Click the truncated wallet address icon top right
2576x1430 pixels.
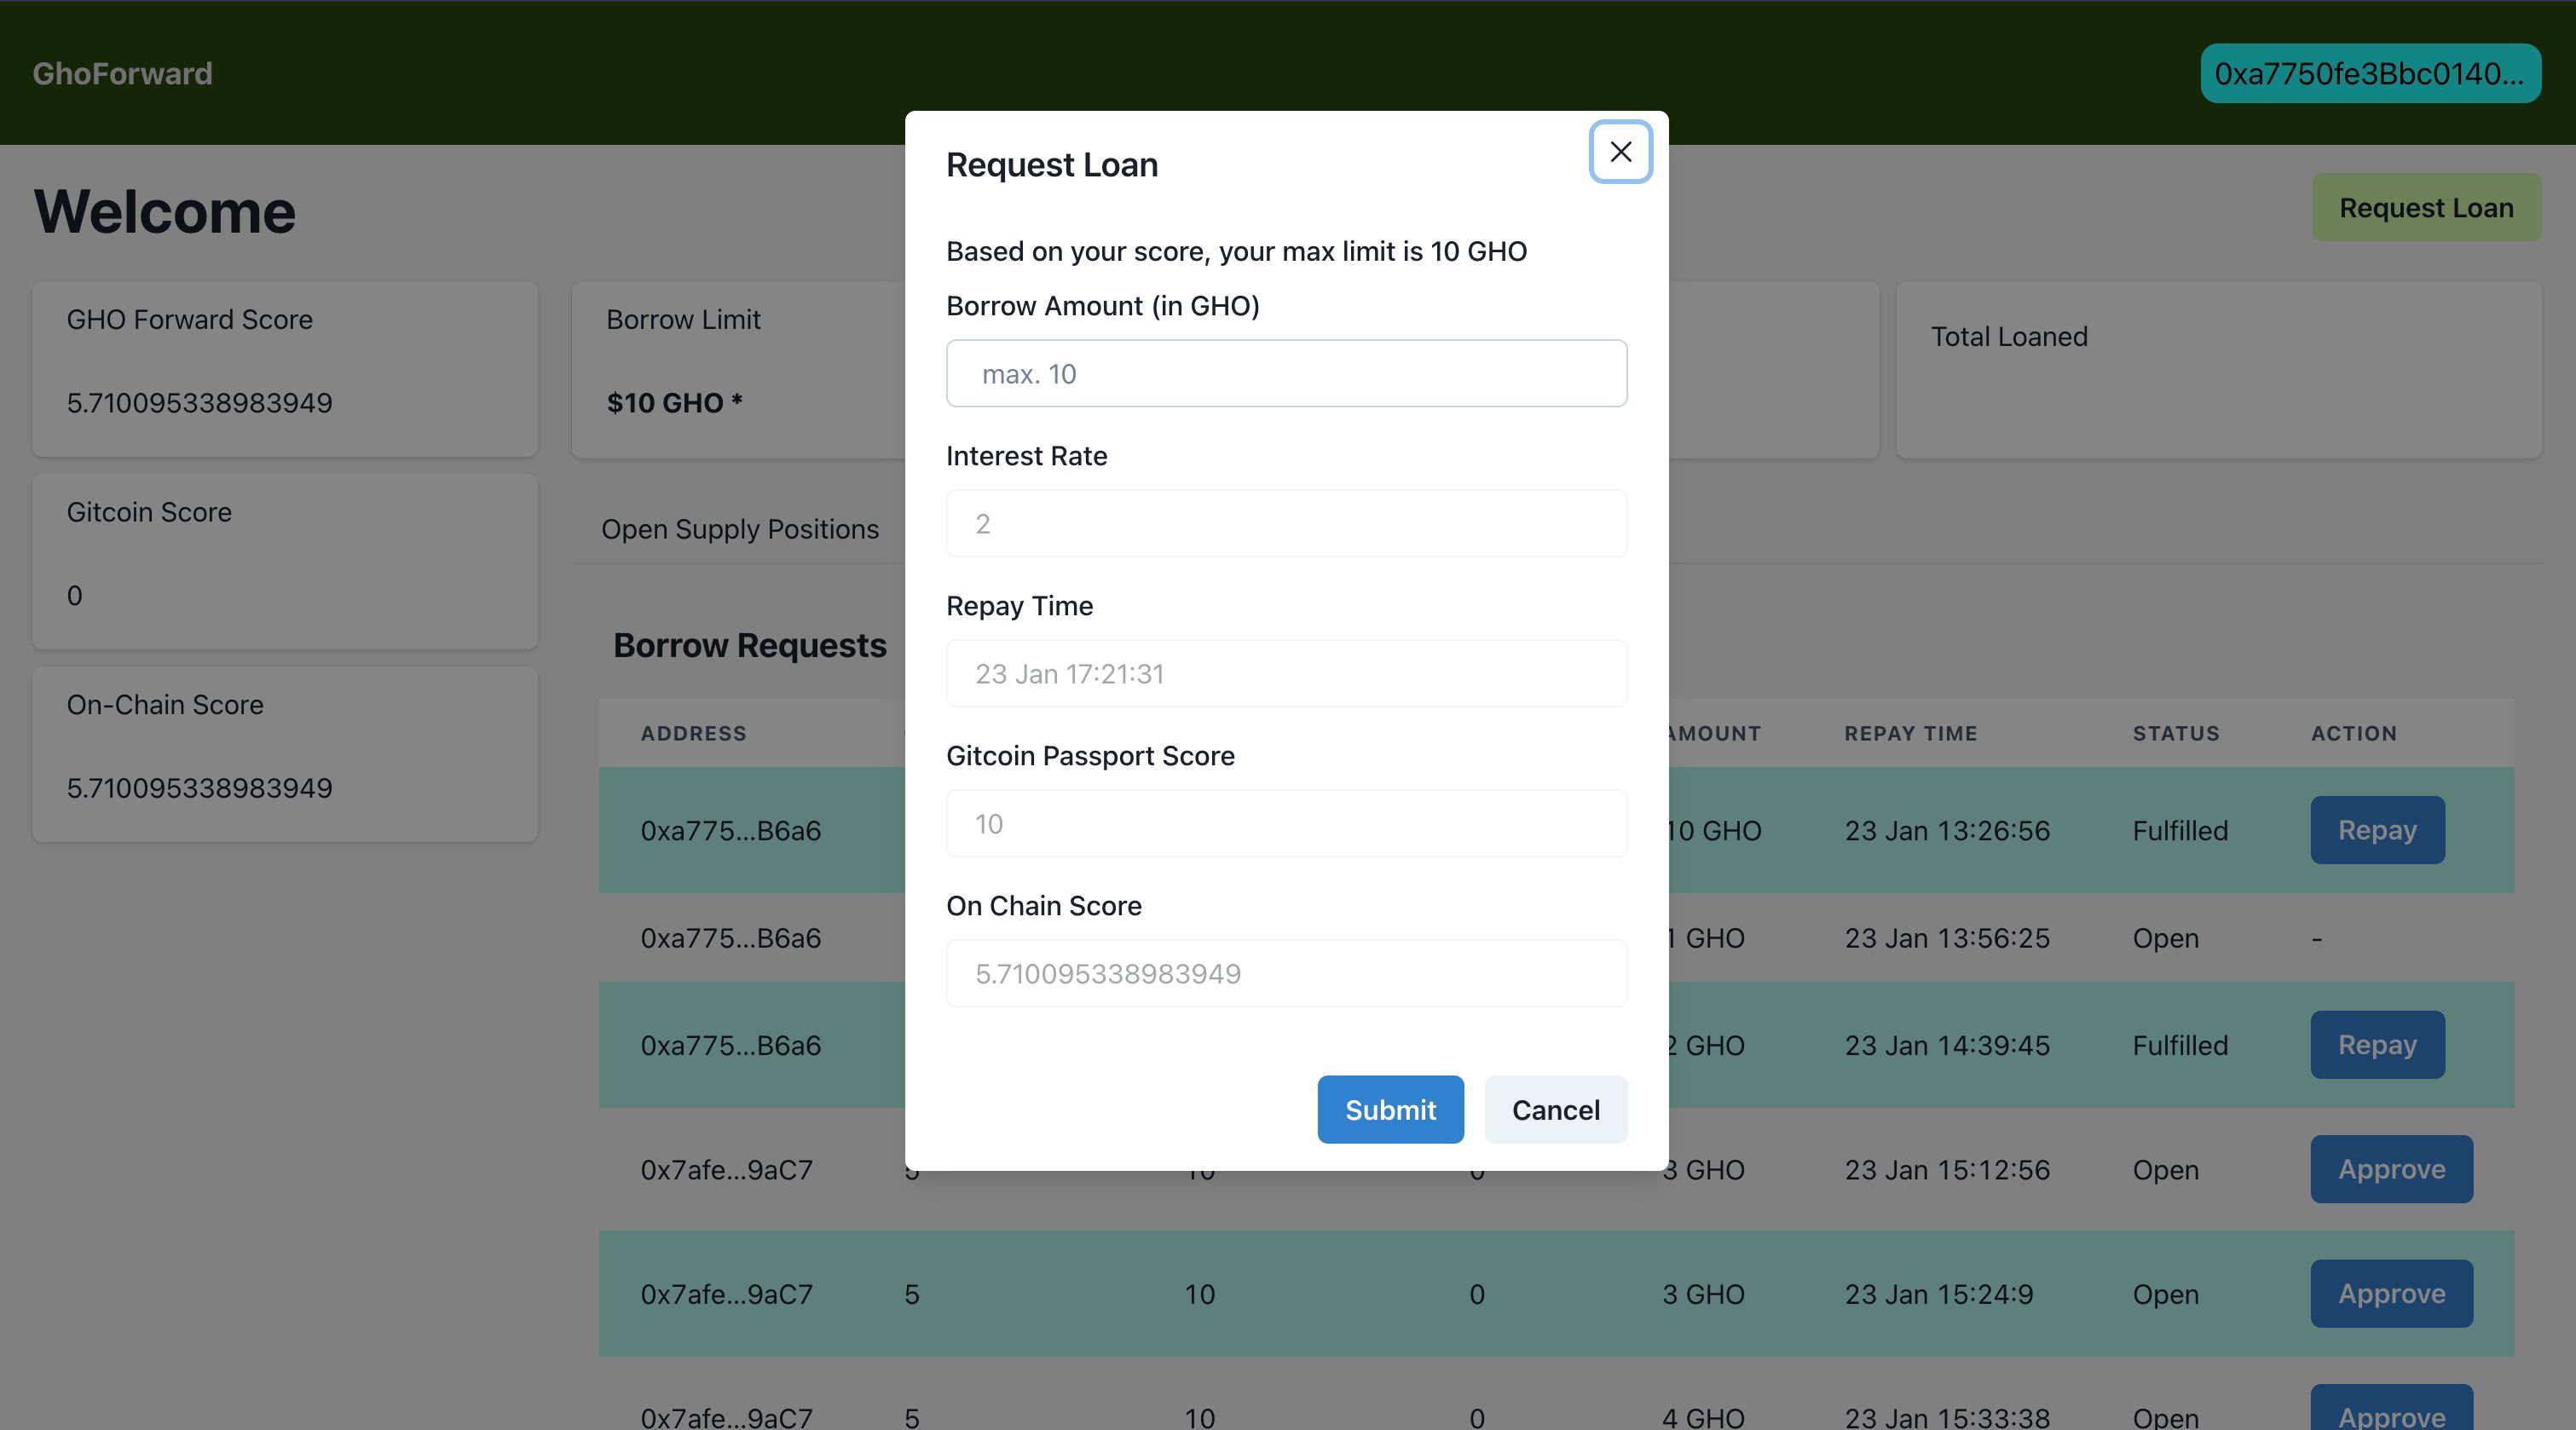click(x=2370, y=72)
